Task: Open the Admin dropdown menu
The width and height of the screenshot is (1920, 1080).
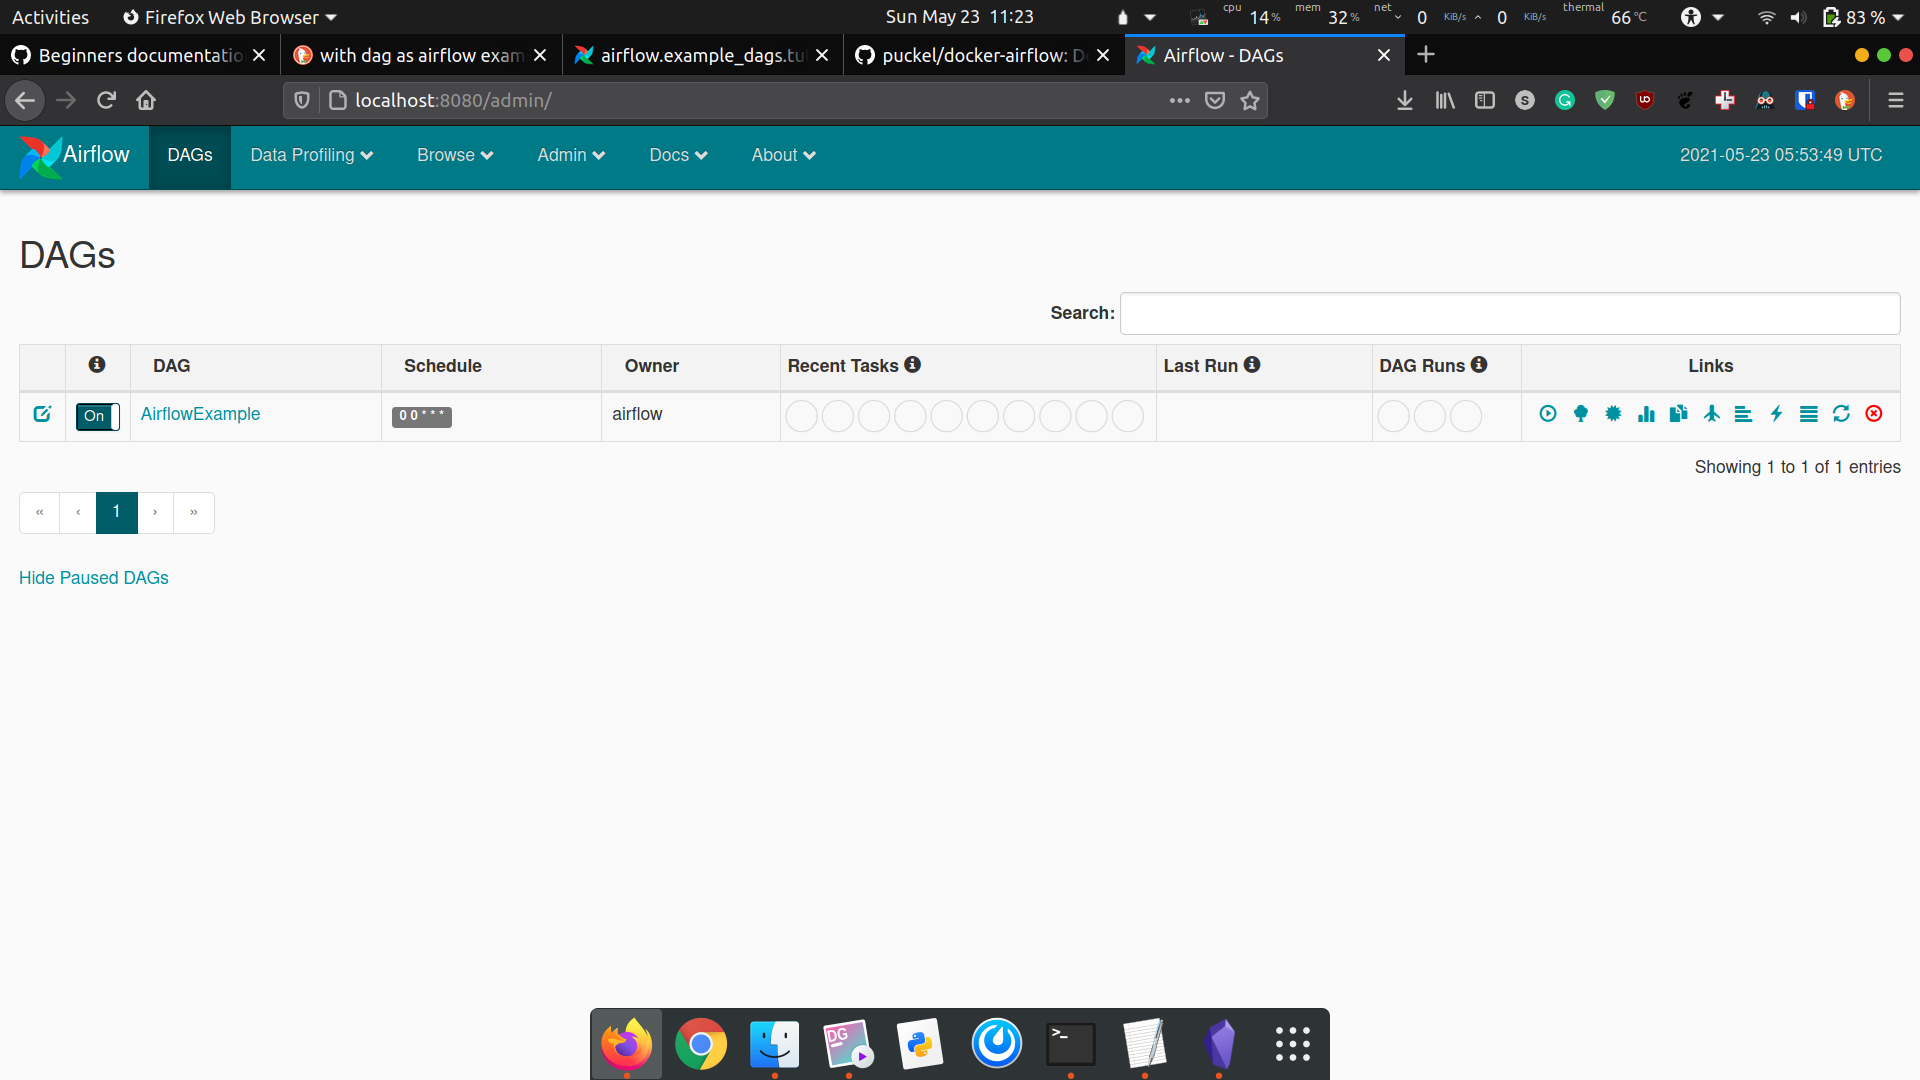Action: 571,155
